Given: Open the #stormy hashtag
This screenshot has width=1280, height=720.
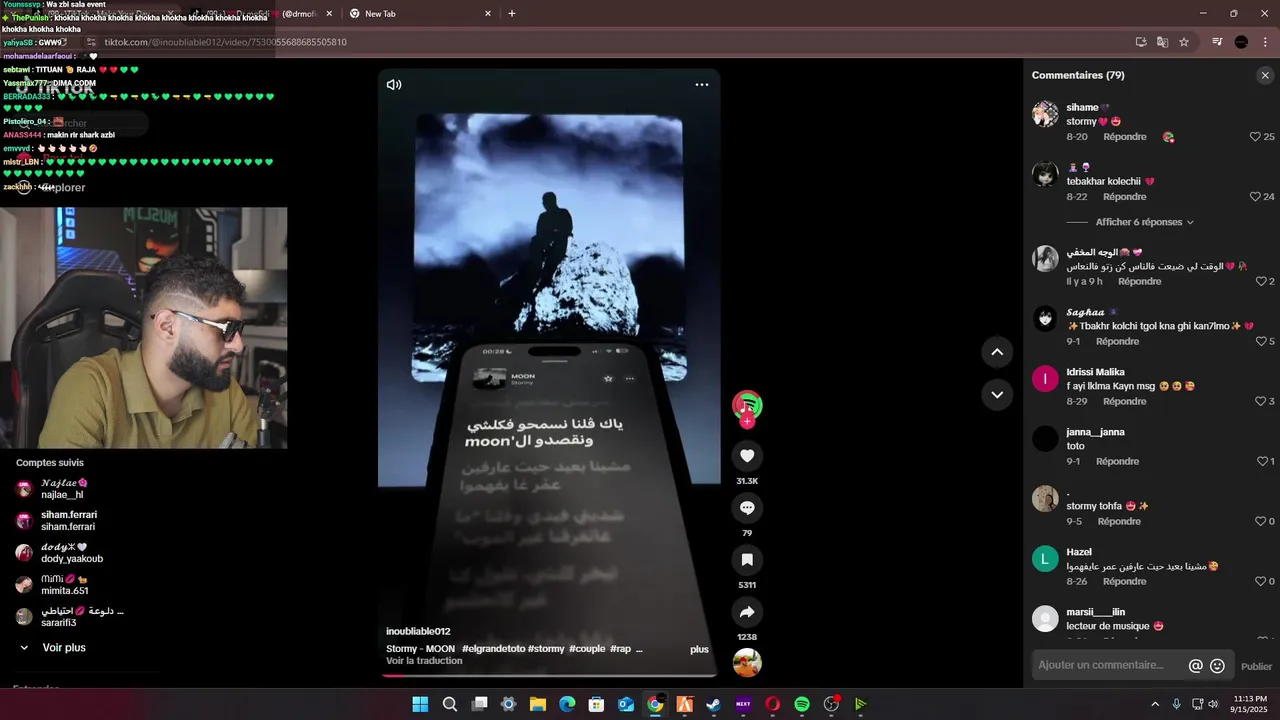Looking at the screenshot, I should point(546,649).
